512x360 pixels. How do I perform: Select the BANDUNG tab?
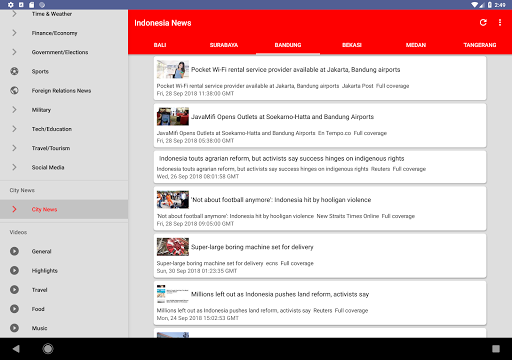click(288, 45)
